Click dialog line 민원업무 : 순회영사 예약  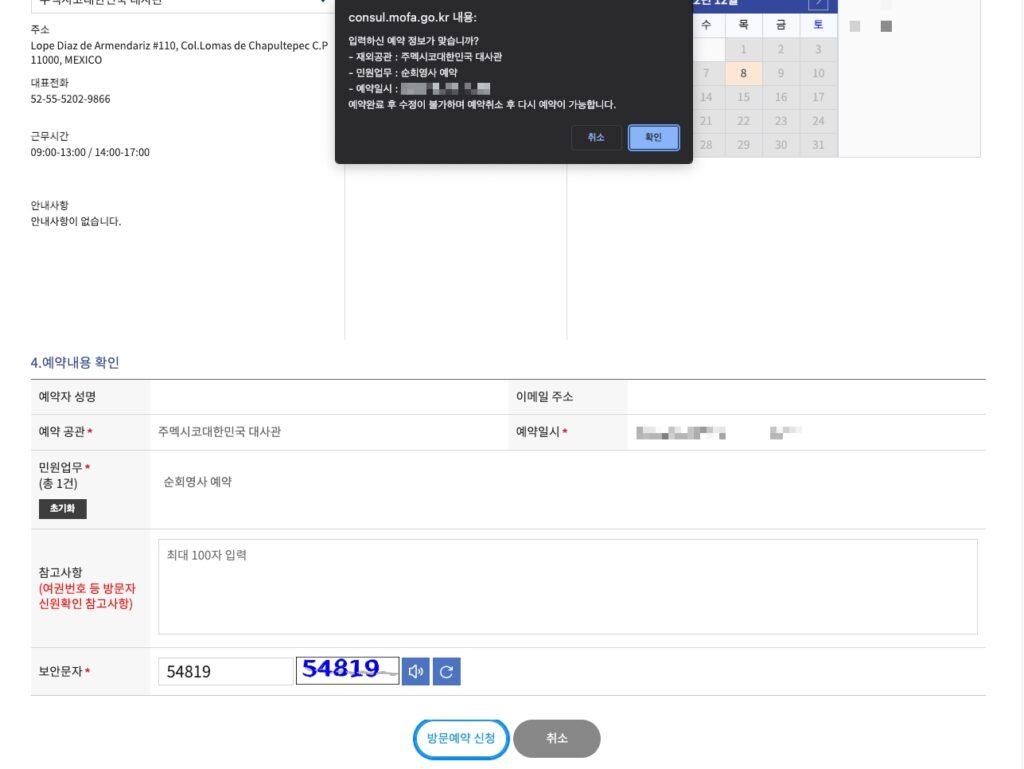point(403,72)
